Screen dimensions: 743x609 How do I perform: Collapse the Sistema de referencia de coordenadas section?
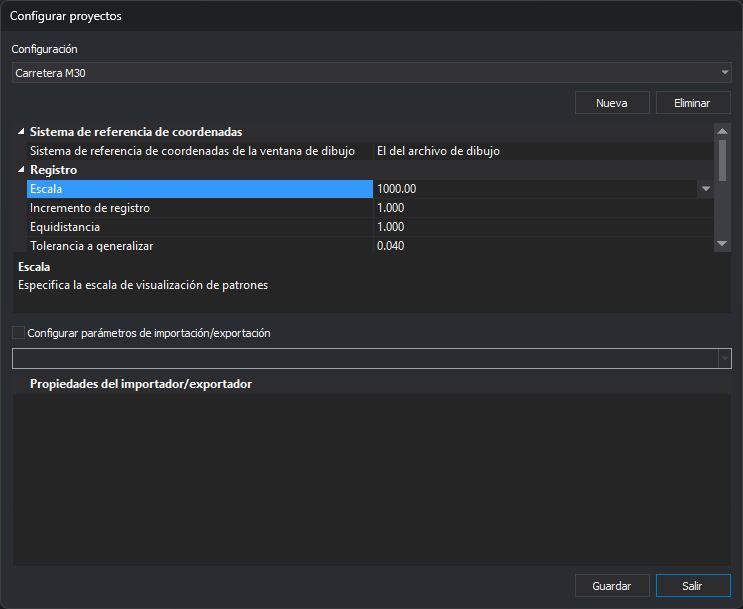[21, 132]
